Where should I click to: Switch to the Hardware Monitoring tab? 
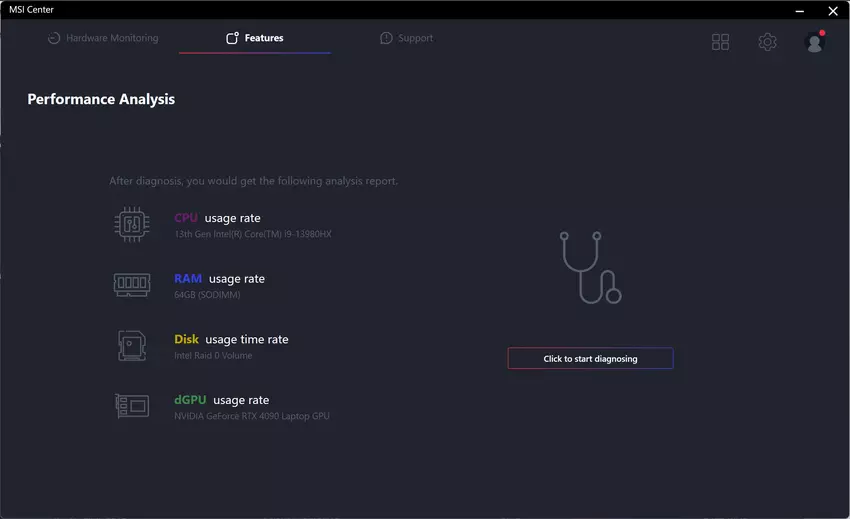click(x=103, y=38)
